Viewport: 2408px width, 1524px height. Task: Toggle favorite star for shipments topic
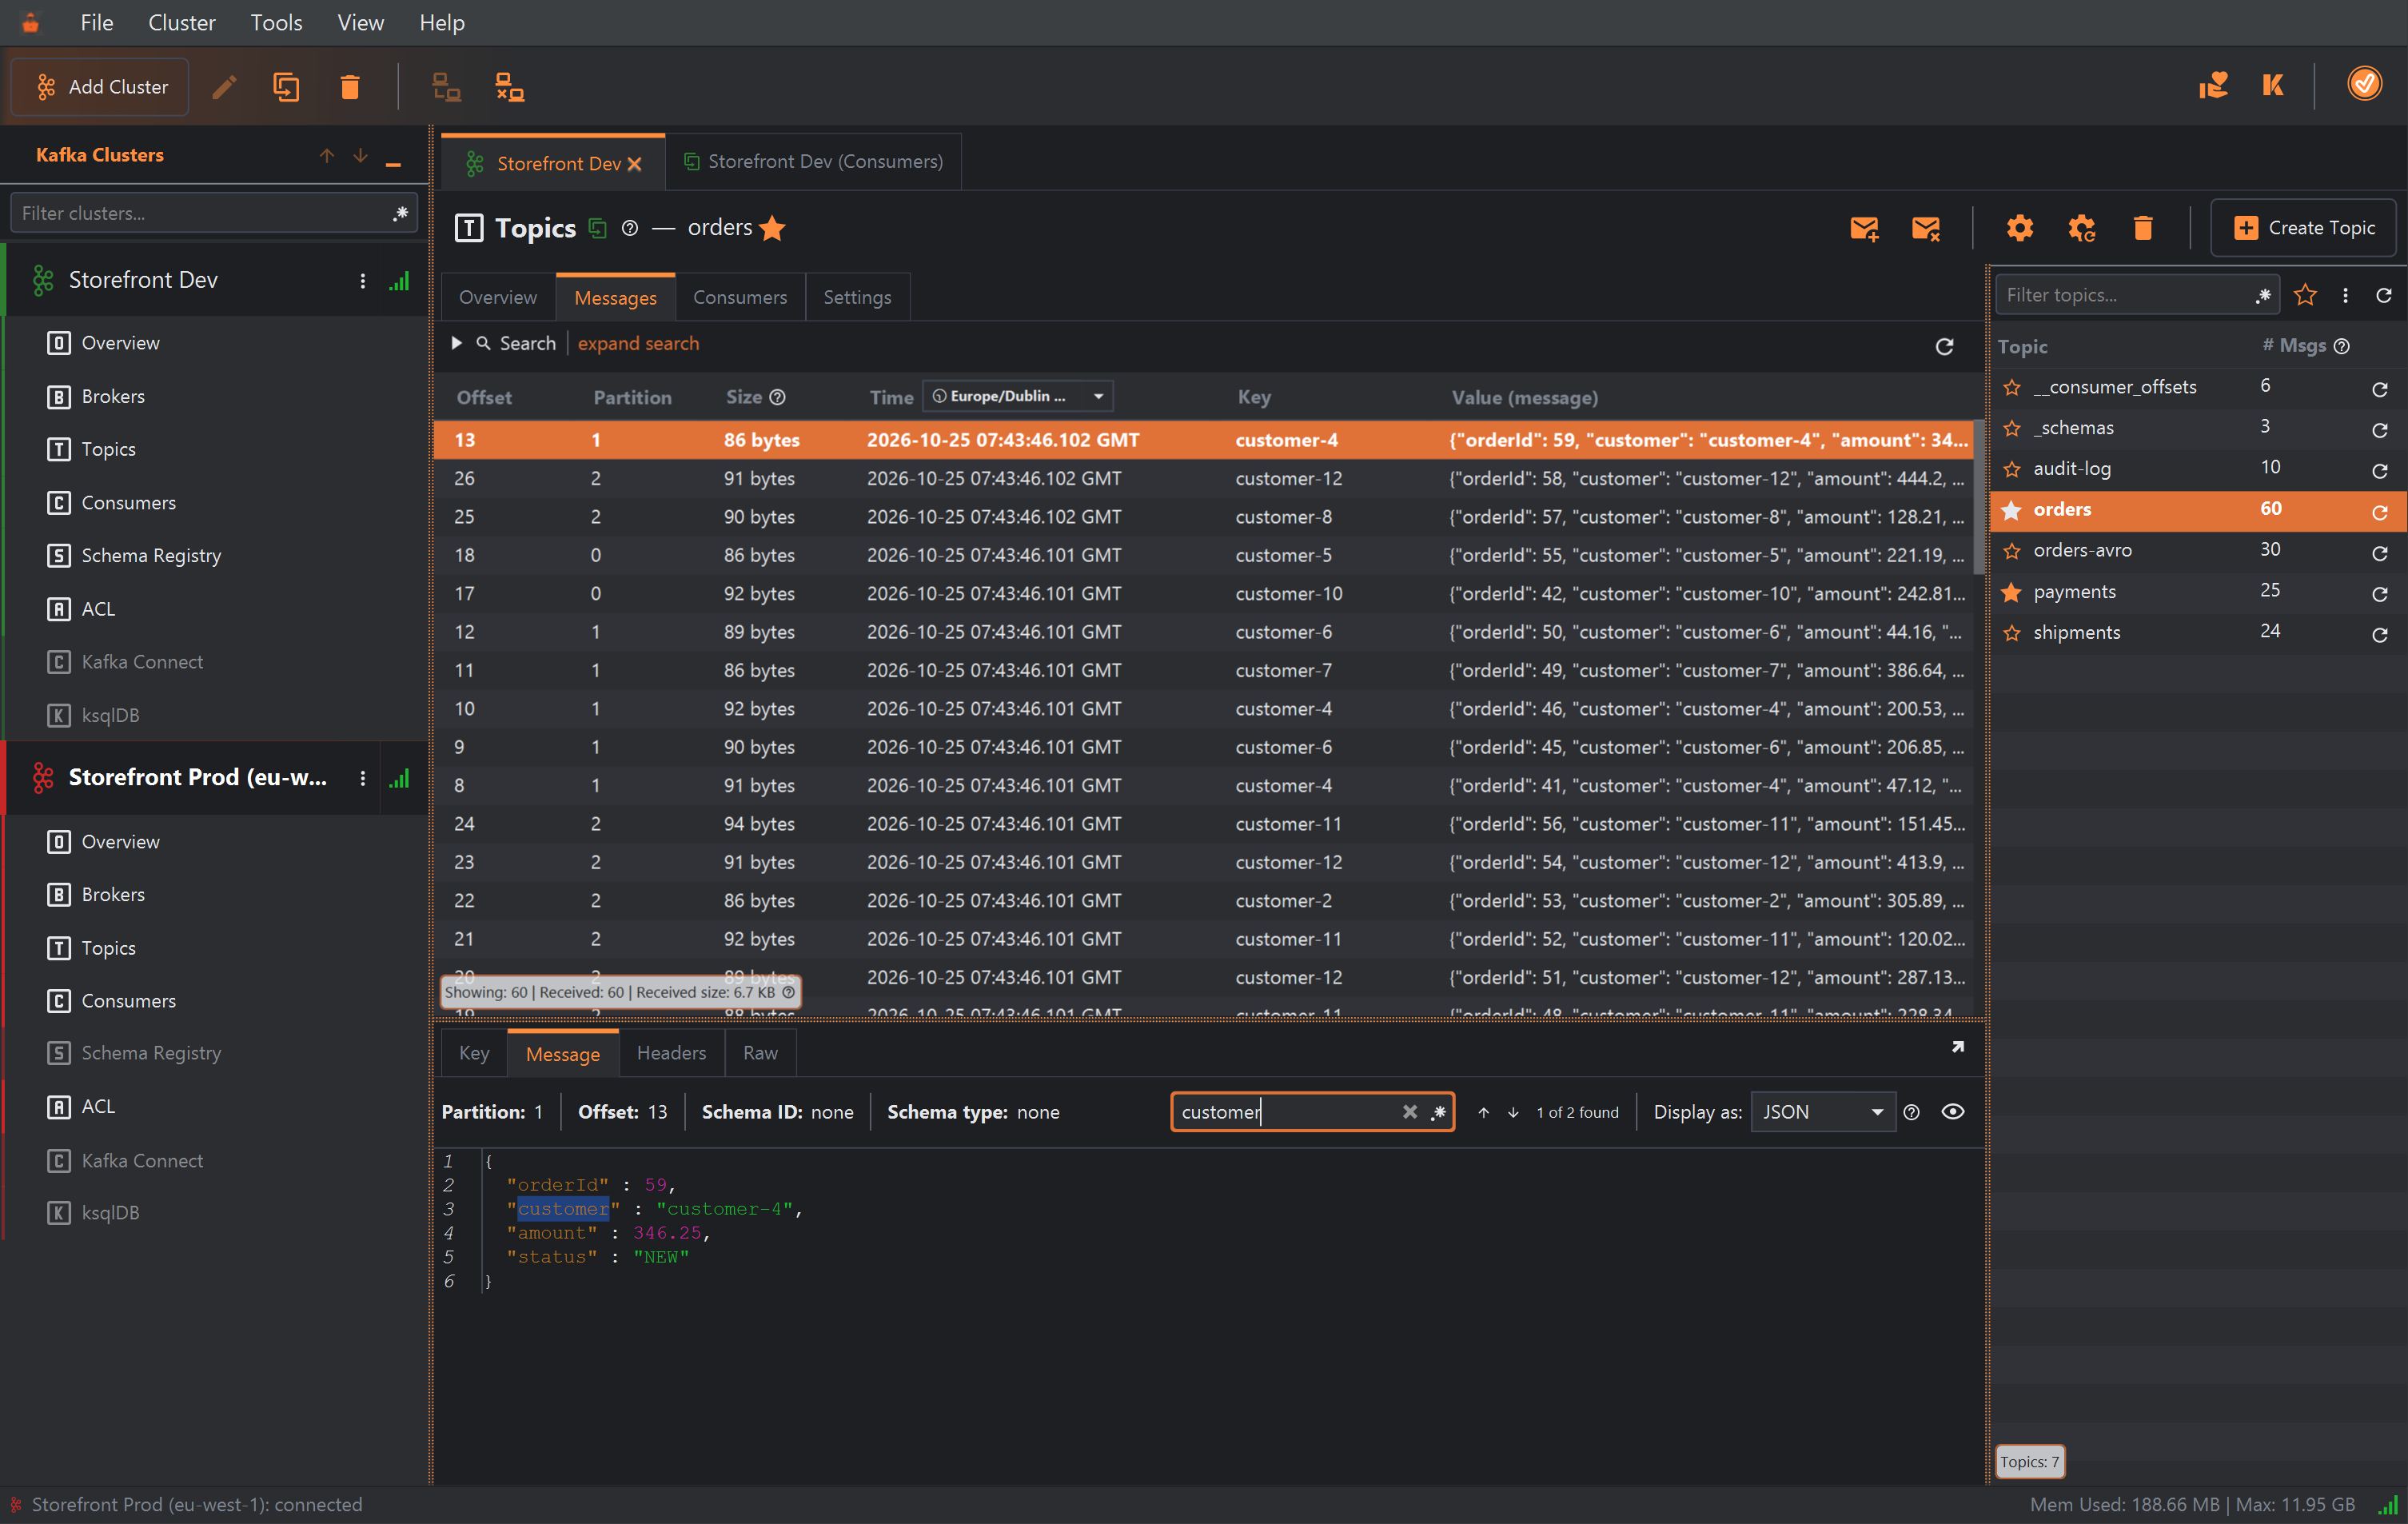point(2012,633)
